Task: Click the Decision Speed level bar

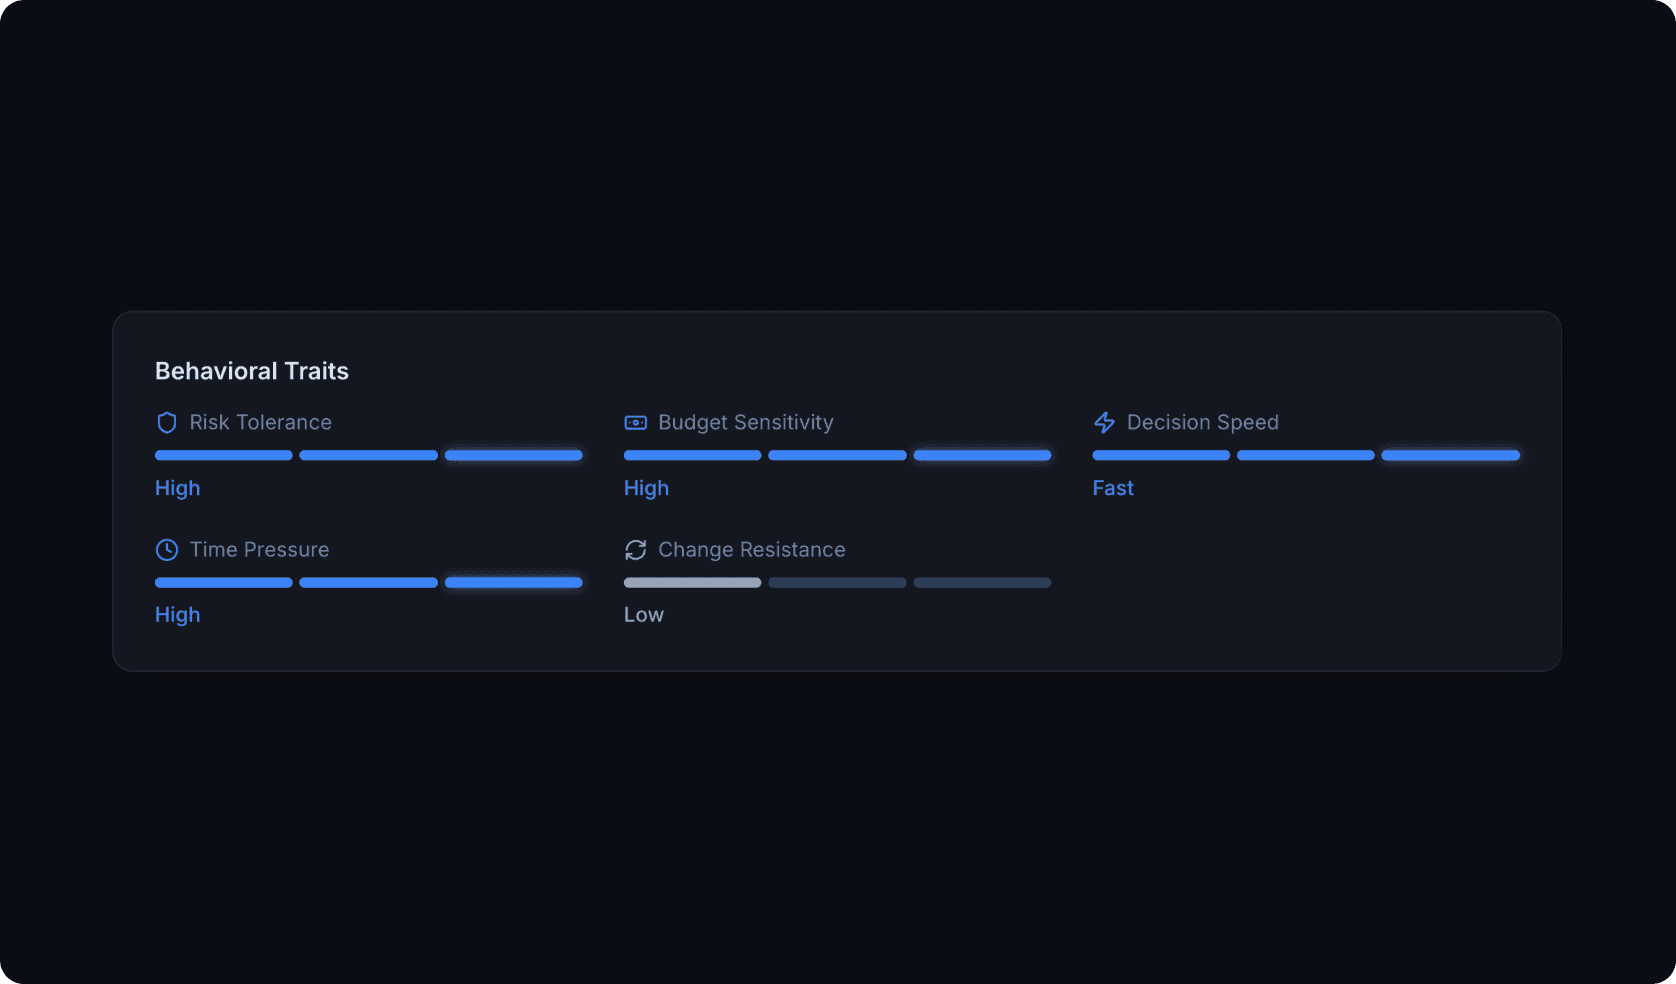Action: pyautogui.click(x=1306, y=455)
